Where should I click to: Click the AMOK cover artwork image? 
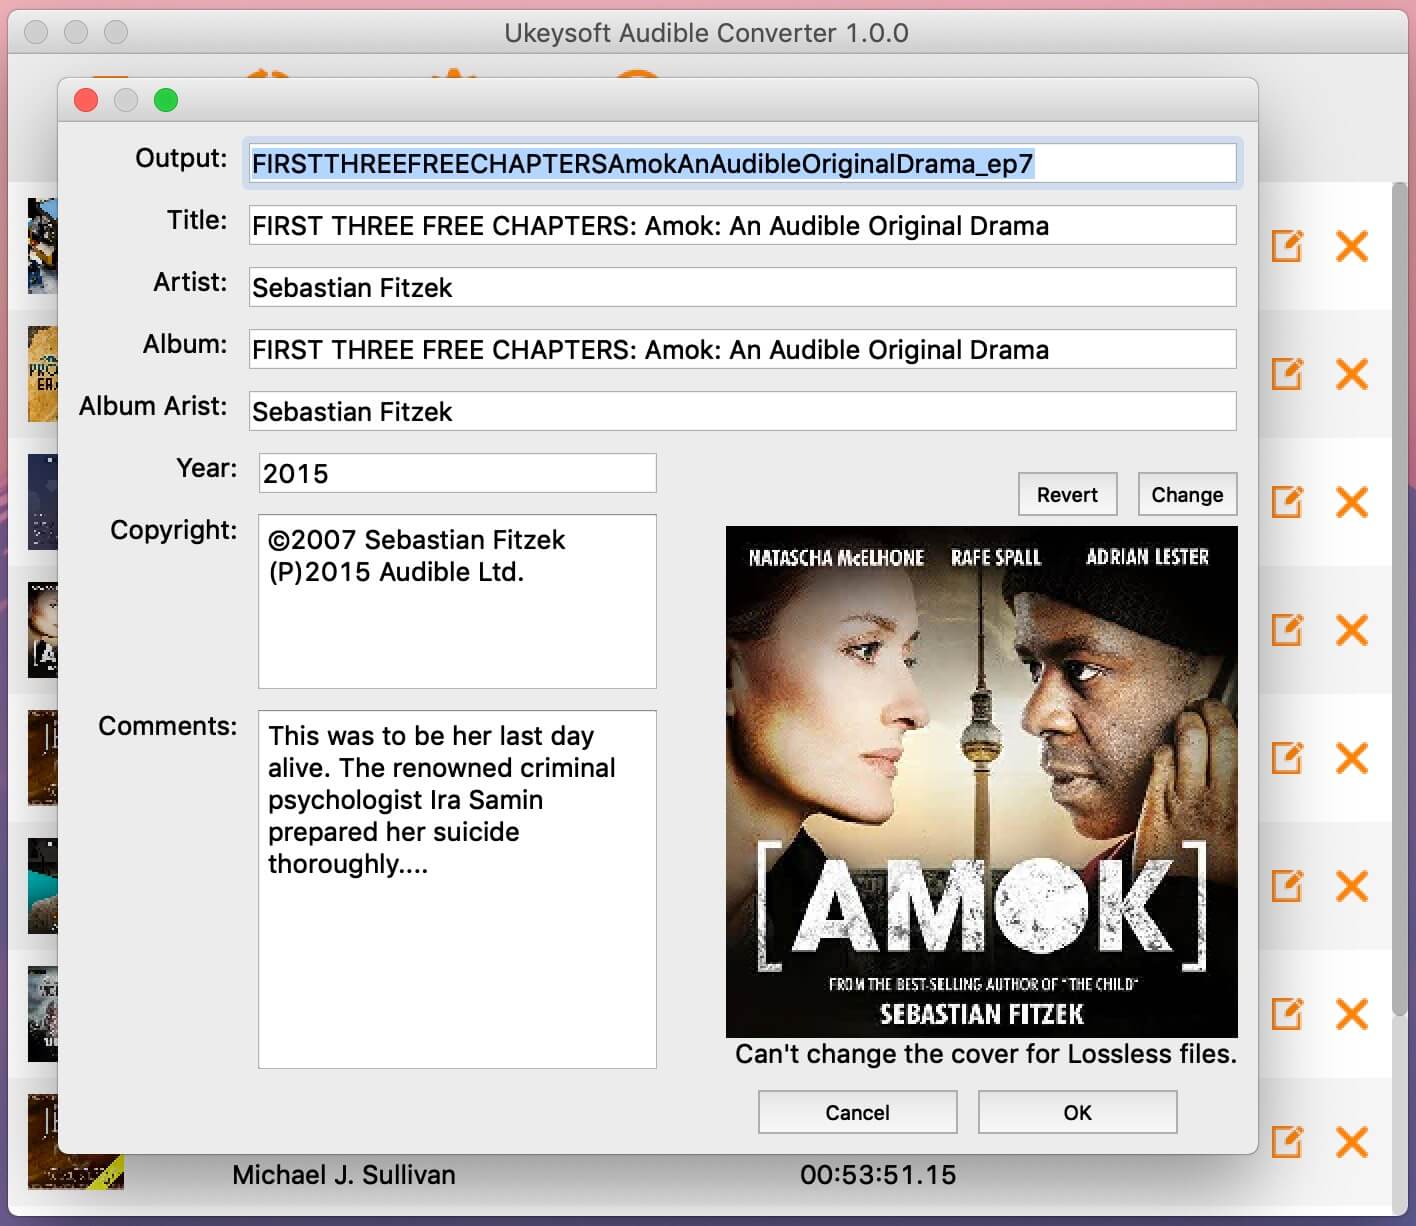981,781
